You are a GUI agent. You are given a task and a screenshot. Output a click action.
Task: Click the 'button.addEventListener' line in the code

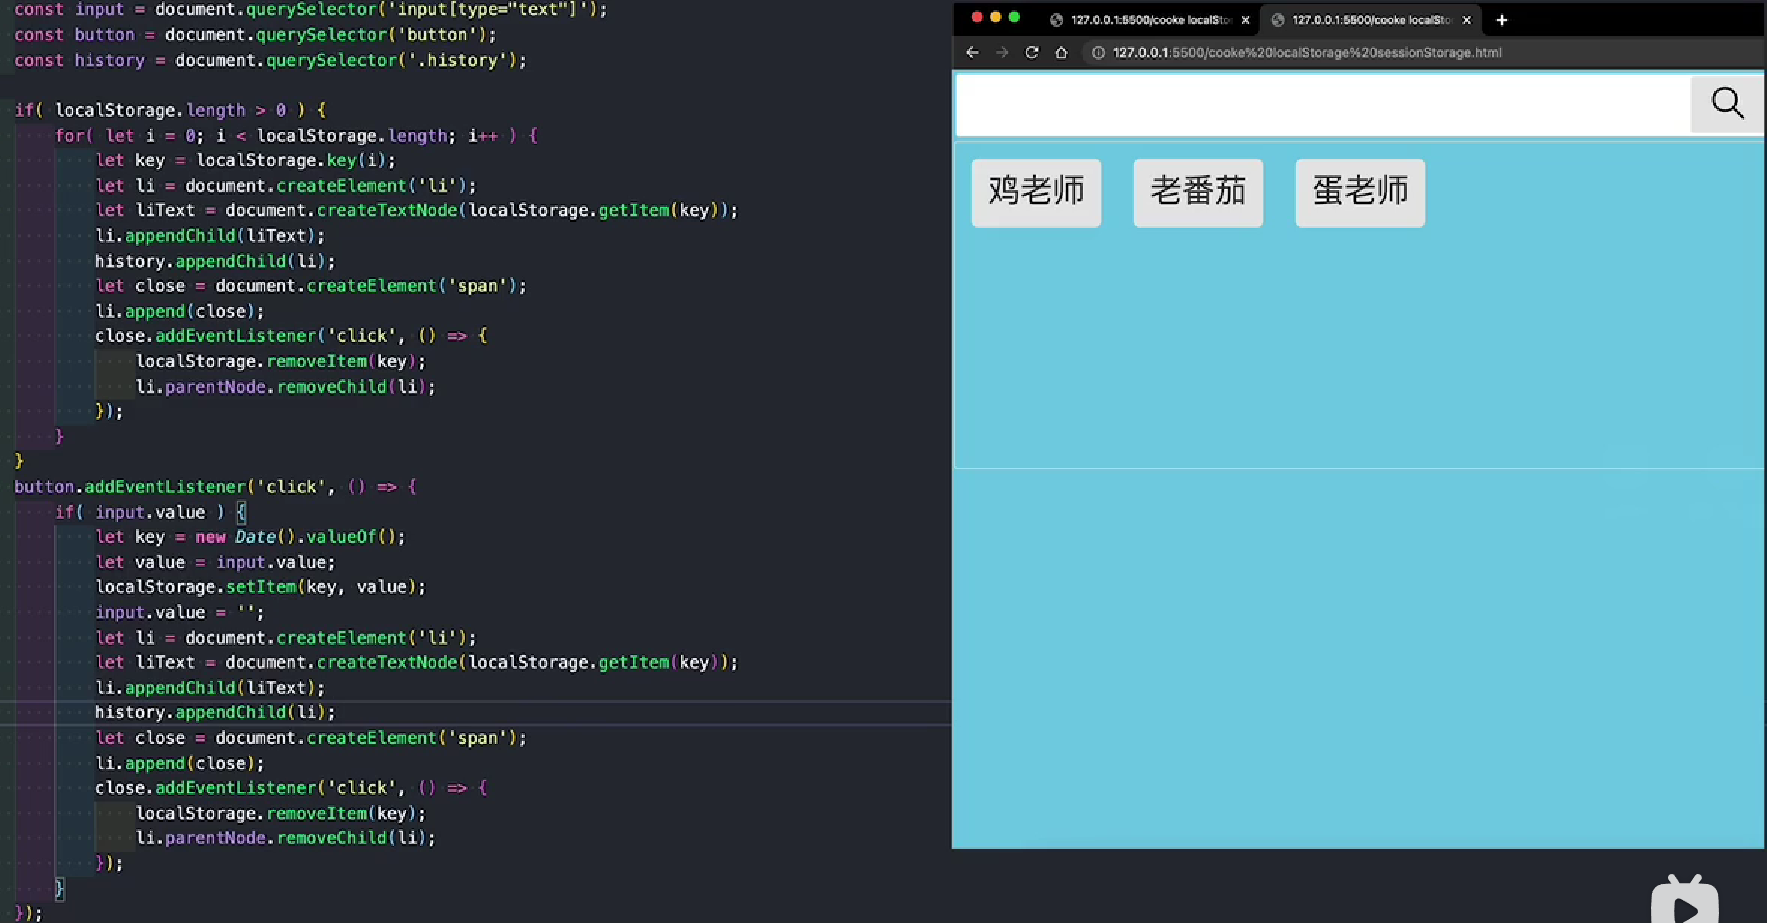point(215,487)
